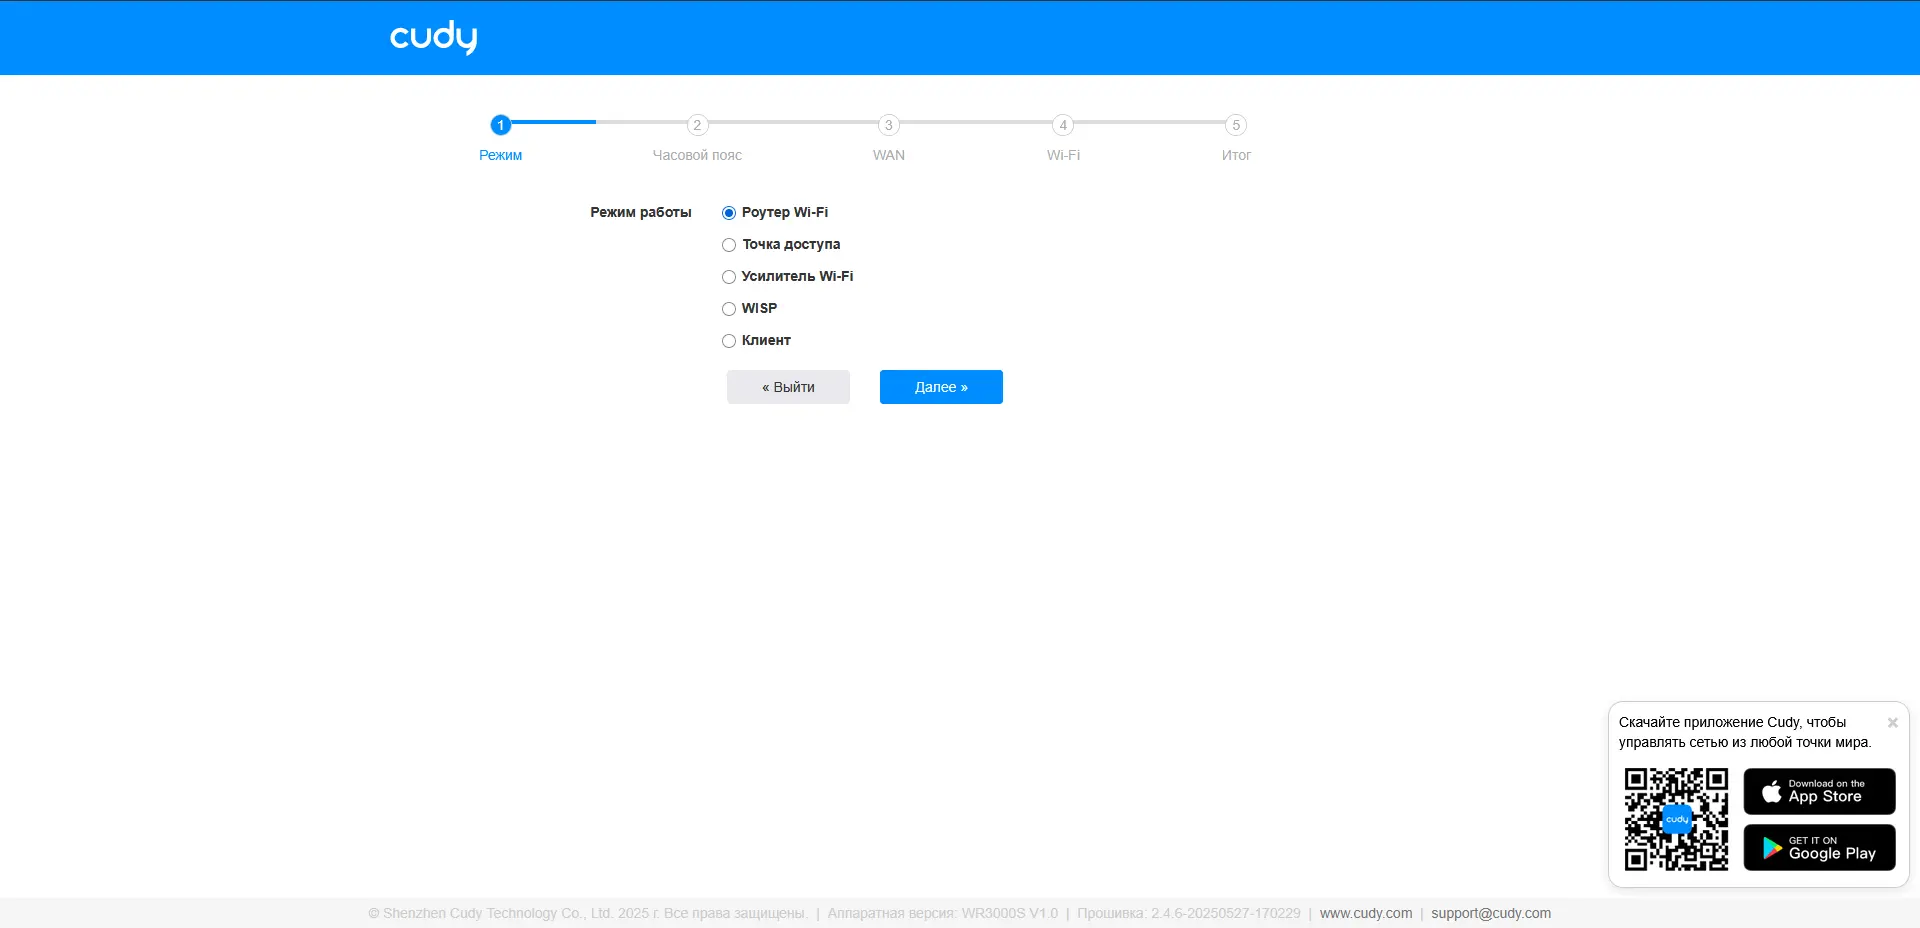Screen dimensions: 1920x928
Task: Click the Google Play download badge
Action: [x=1817, y=847]
